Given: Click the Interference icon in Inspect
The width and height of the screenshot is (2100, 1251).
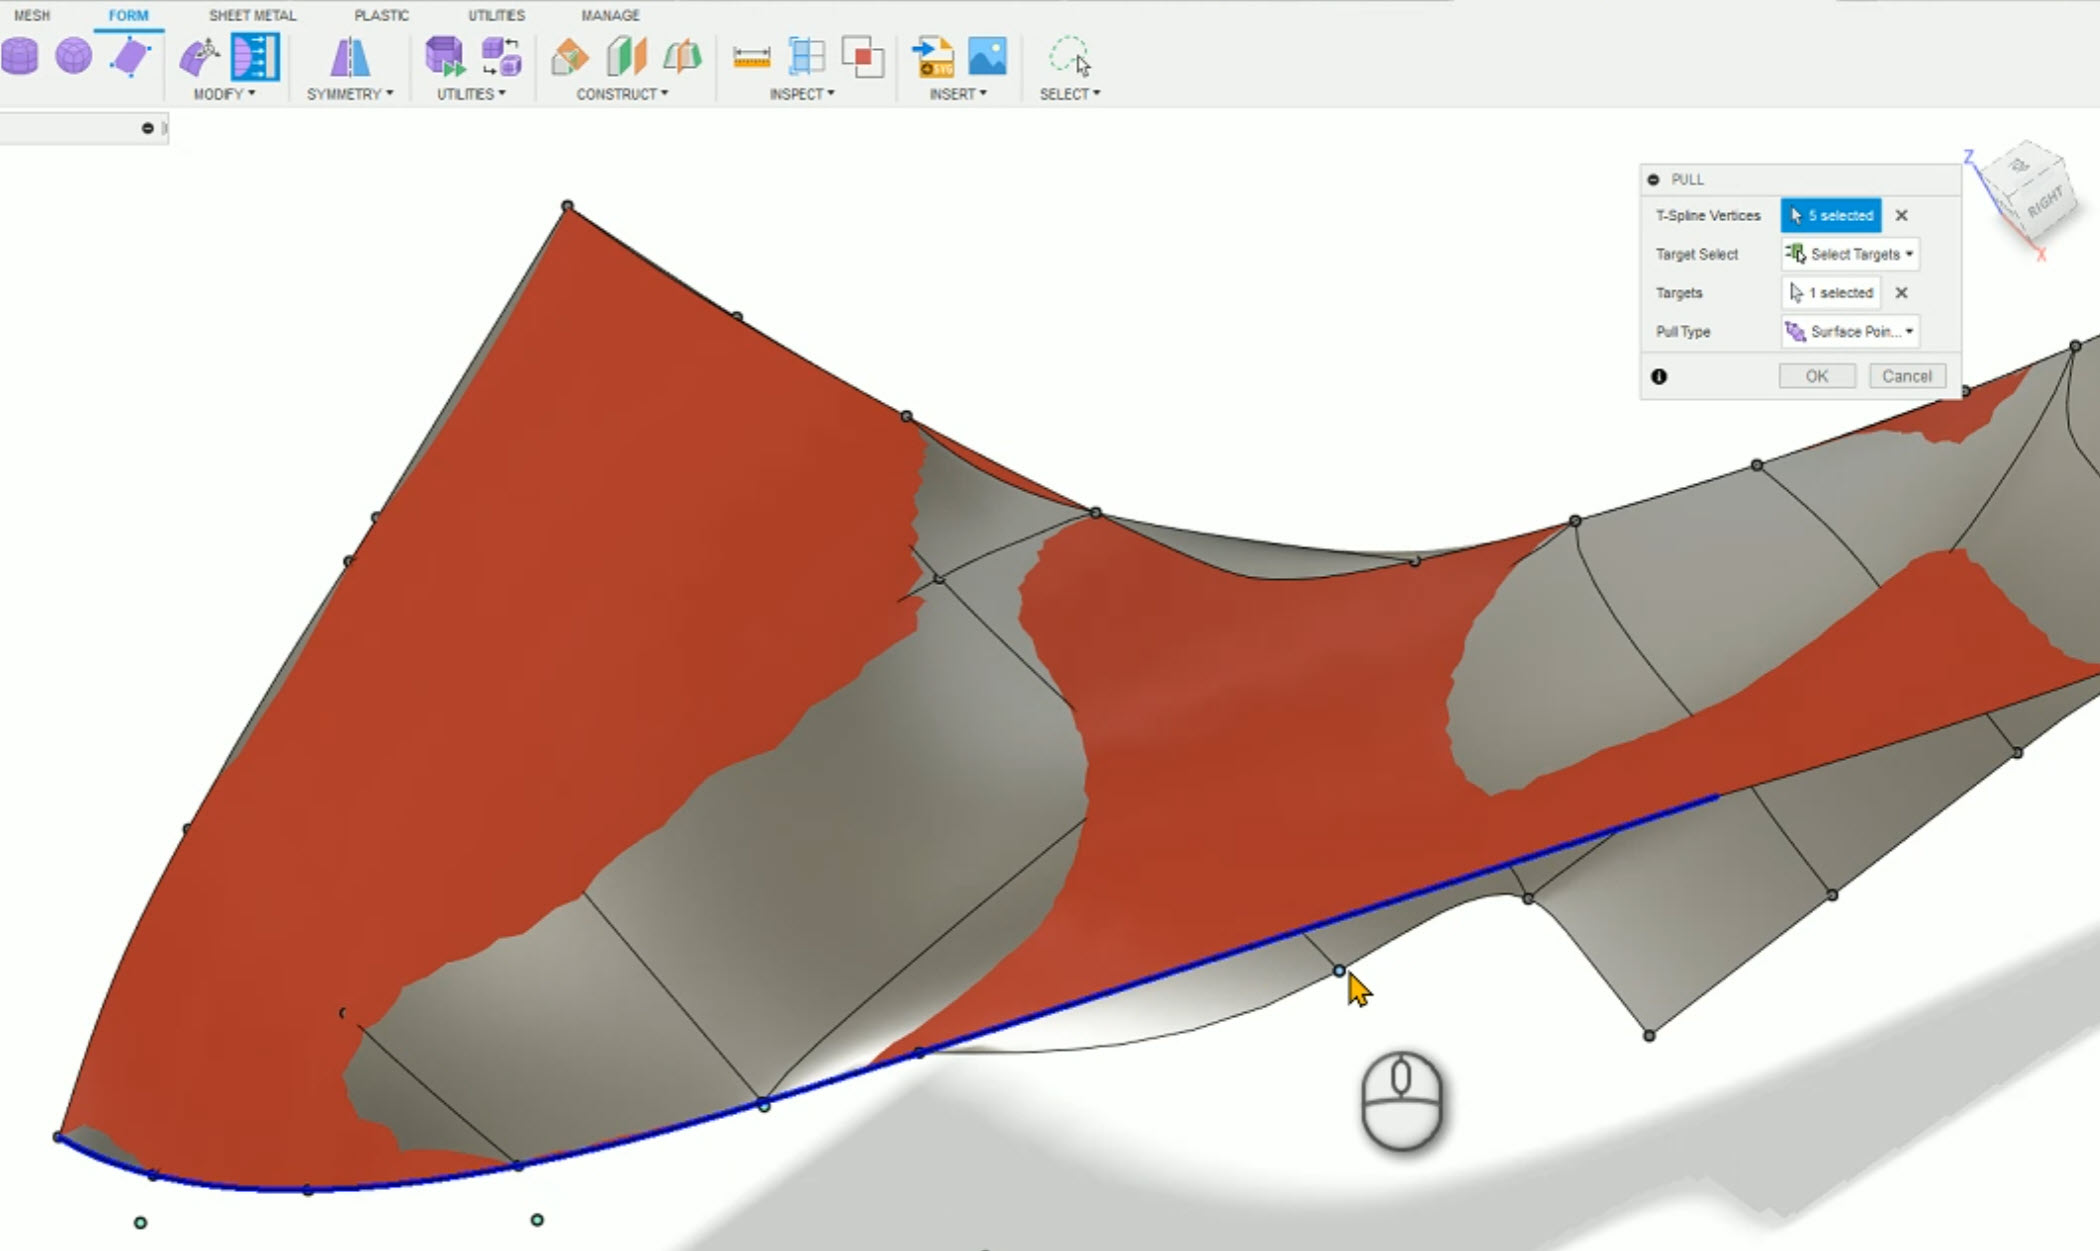Looking at the screenshot, I should point(862,57).
